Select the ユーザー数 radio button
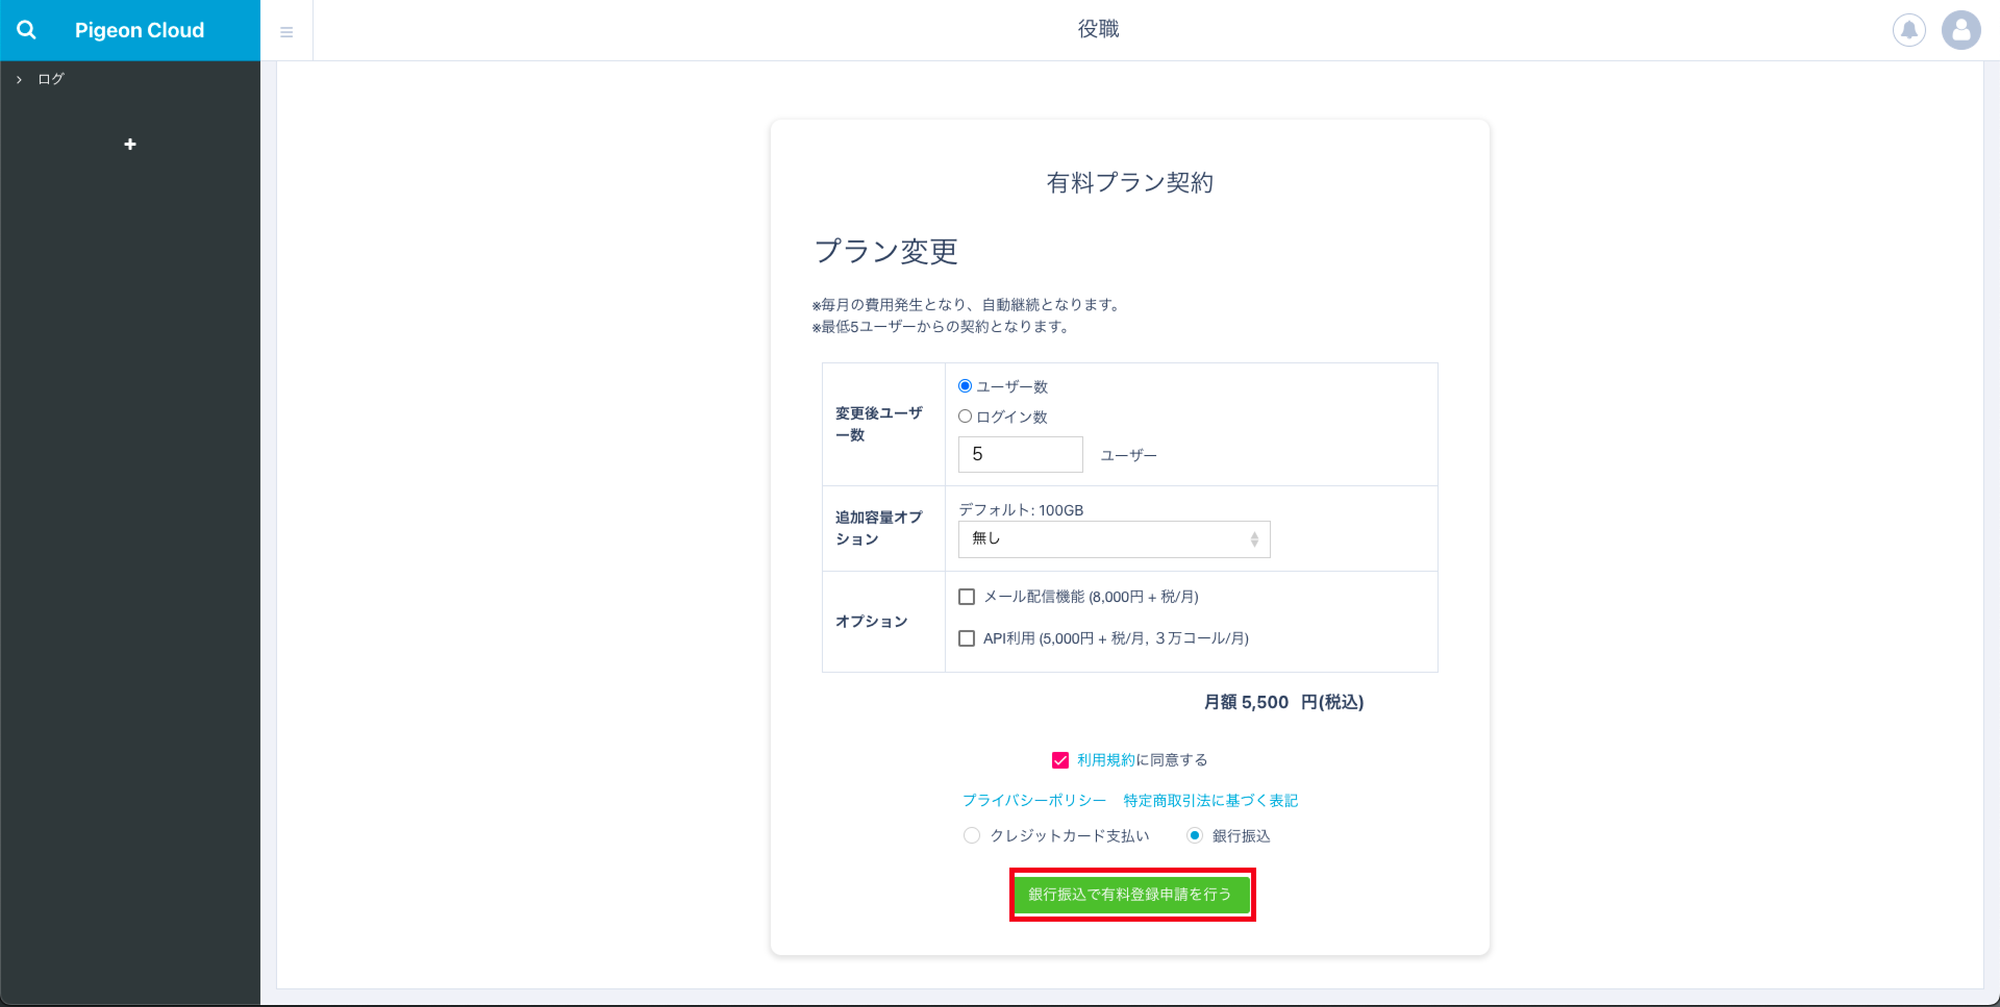Image resolution: width=2000 pixels, height=1007 pixels. pyautogui.click(x=965, y=386)
